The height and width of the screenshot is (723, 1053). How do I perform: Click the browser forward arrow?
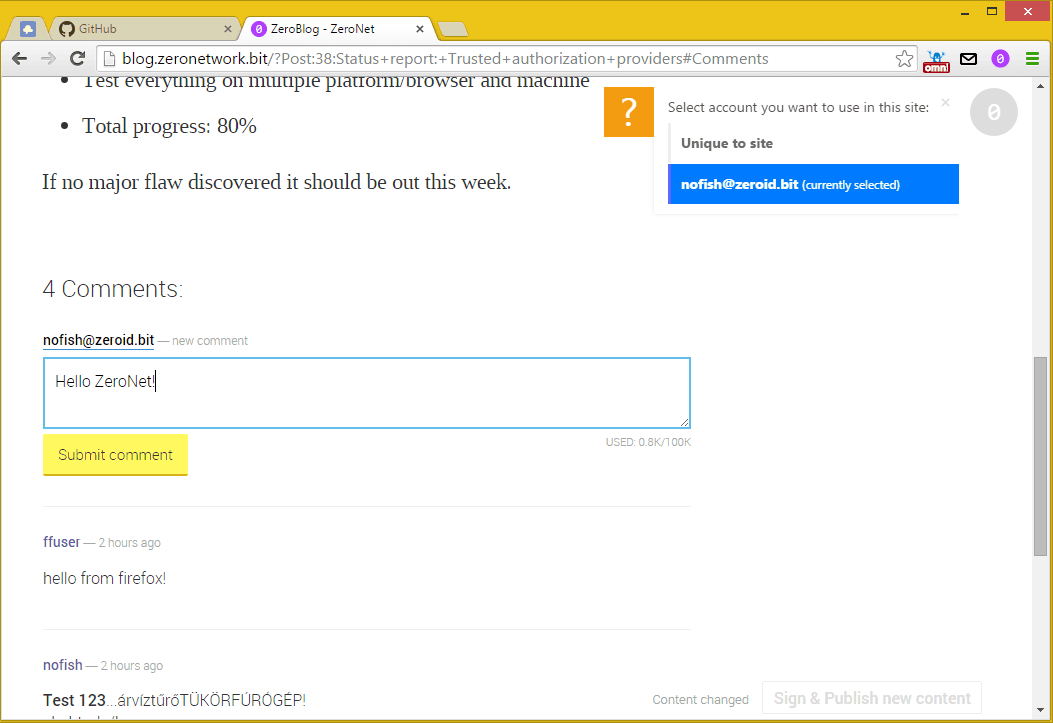tap(48, 59)
